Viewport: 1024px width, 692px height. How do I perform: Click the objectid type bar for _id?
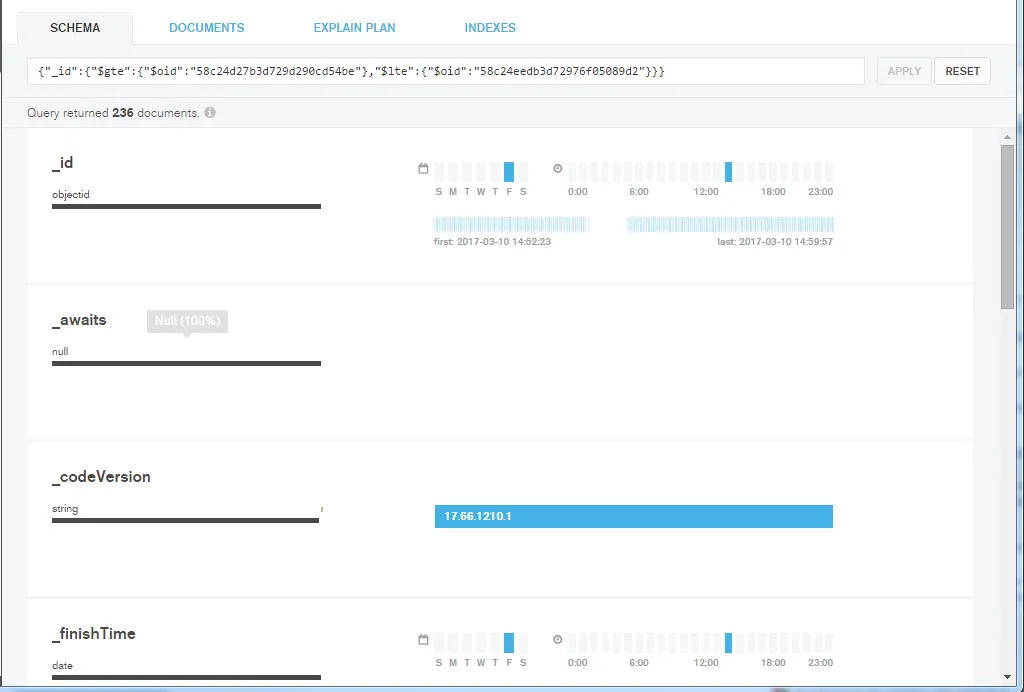click(x=186, y=206)
